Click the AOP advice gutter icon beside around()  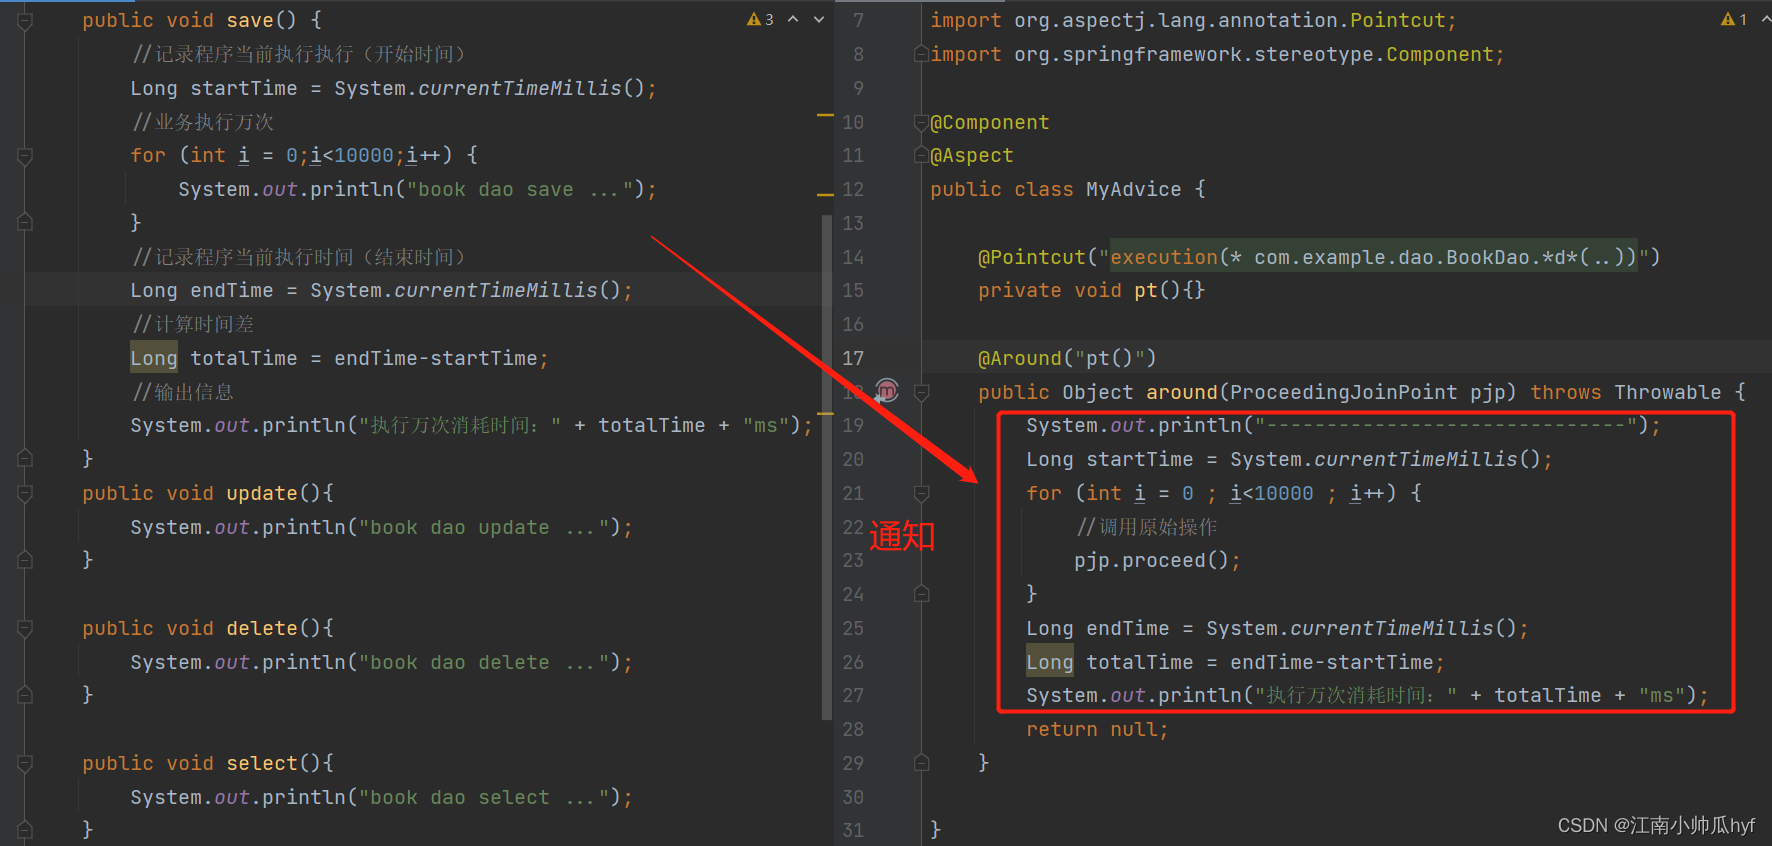coord(887,390)
